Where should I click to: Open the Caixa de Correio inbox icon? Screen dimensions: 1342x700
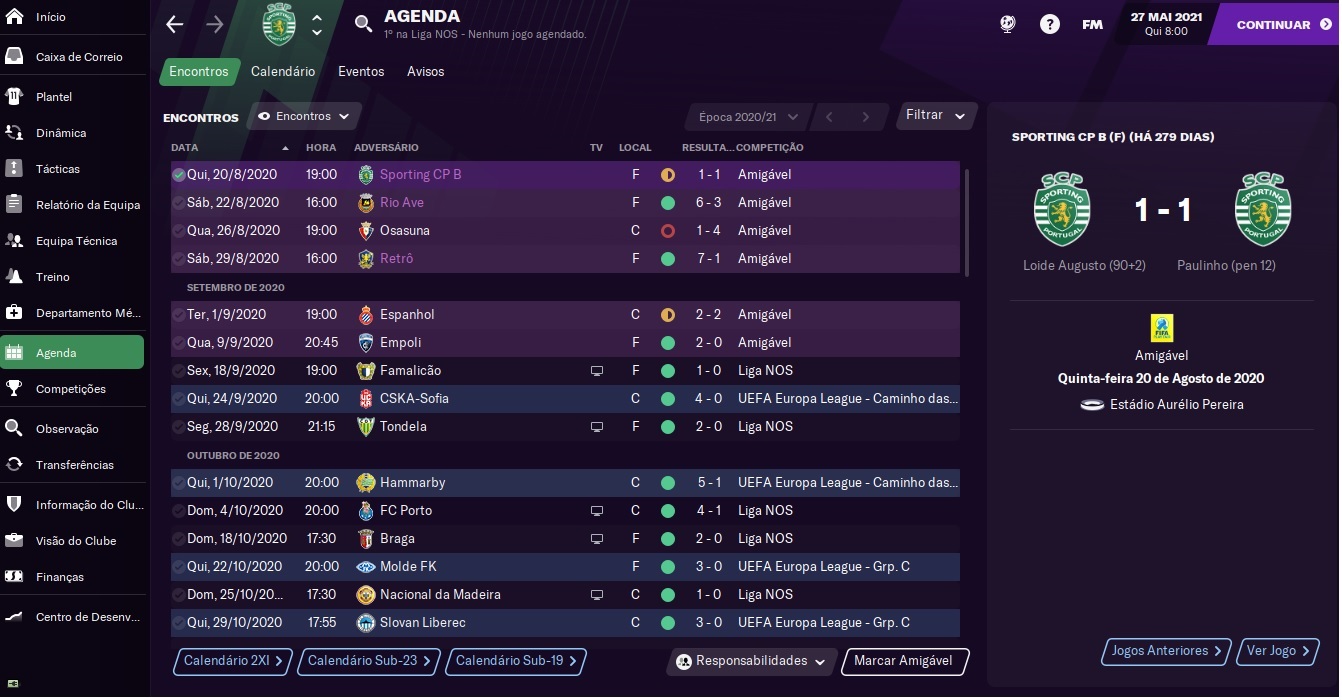(x=14, y=56)
